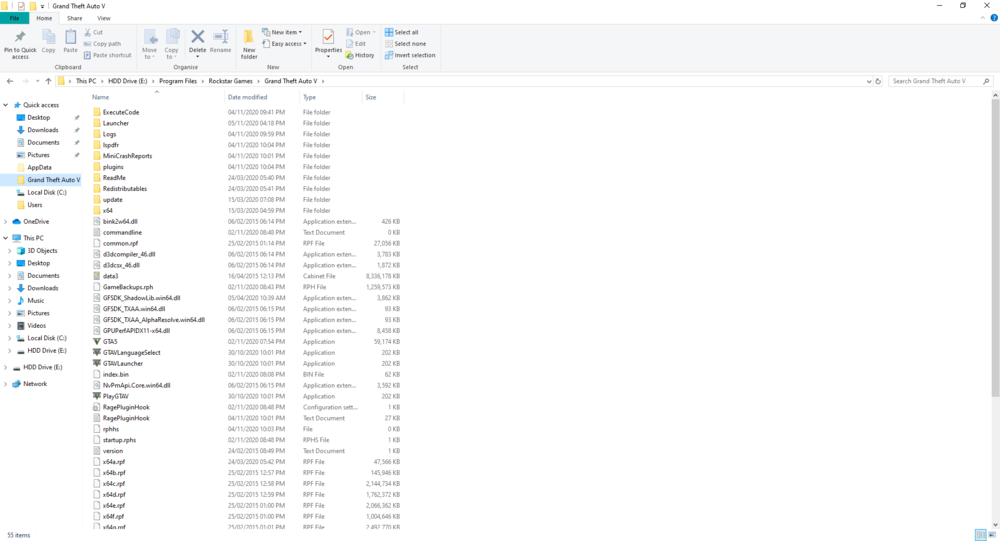
Task: Switch to the Share tab
Action: 75,18
